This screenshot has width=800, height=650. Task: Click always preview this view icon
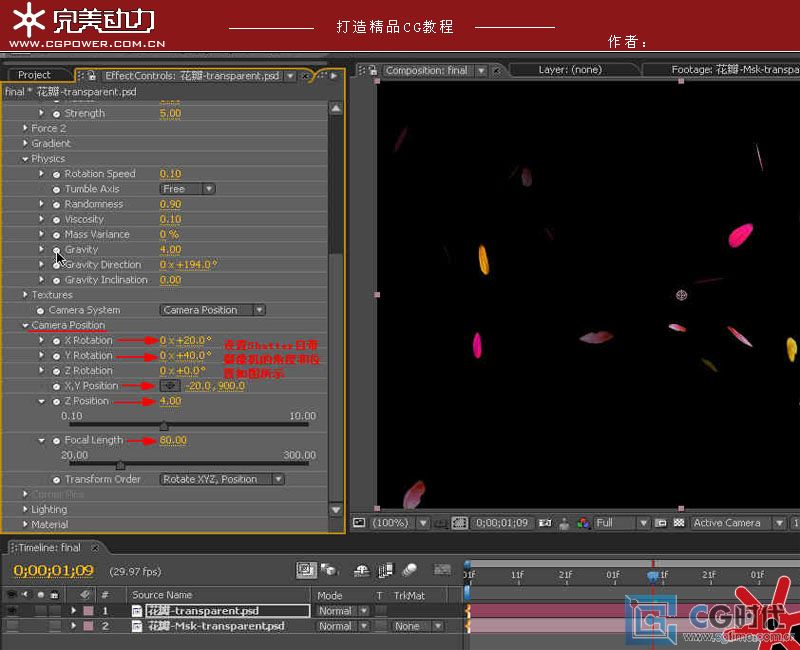pos(359,523)
